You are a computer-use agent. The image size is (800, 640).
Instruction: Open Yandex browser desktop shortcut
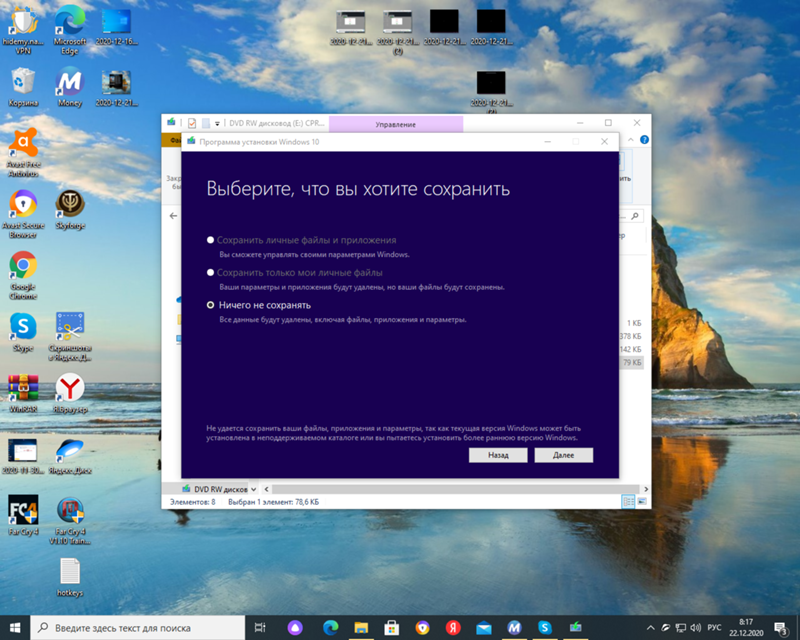[70, 393]
